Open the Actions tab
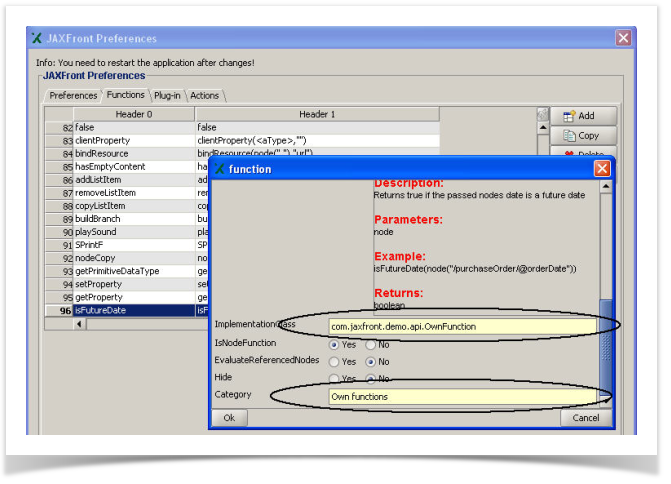 click(x=204, y=96)
